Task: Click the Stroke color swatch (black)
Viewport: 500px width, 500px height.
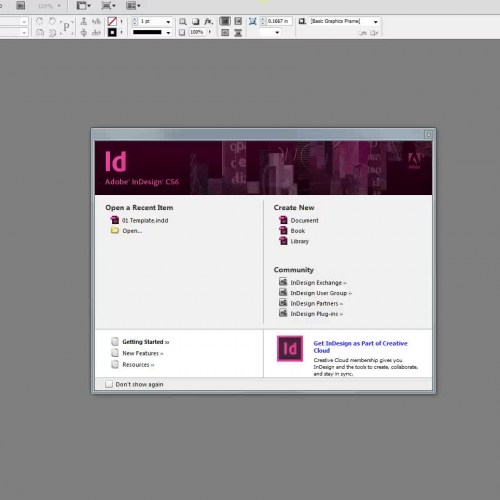Action: (x=112, y=32)
